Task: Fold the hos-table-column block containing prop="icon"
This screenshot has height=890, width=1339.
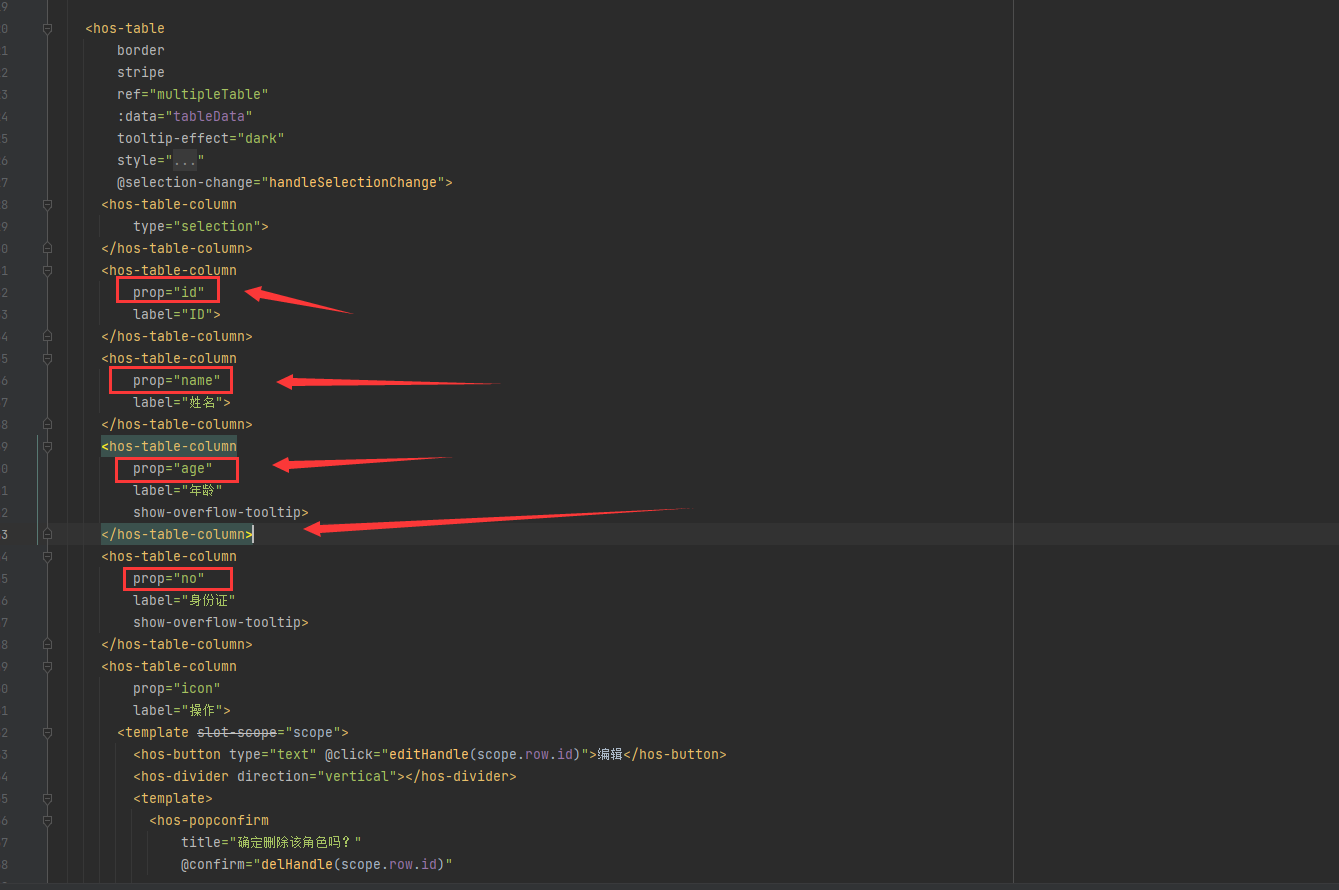Action: pos(47,666)
